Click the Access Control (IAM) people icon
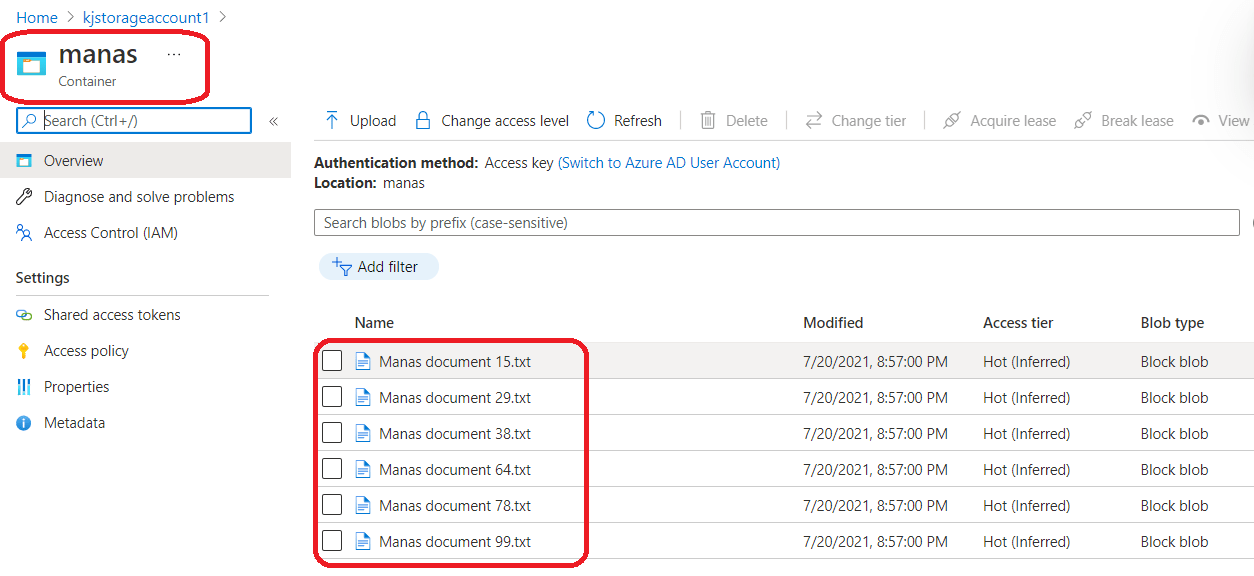Screen dimensions: 1254x576 coord(24,232)
